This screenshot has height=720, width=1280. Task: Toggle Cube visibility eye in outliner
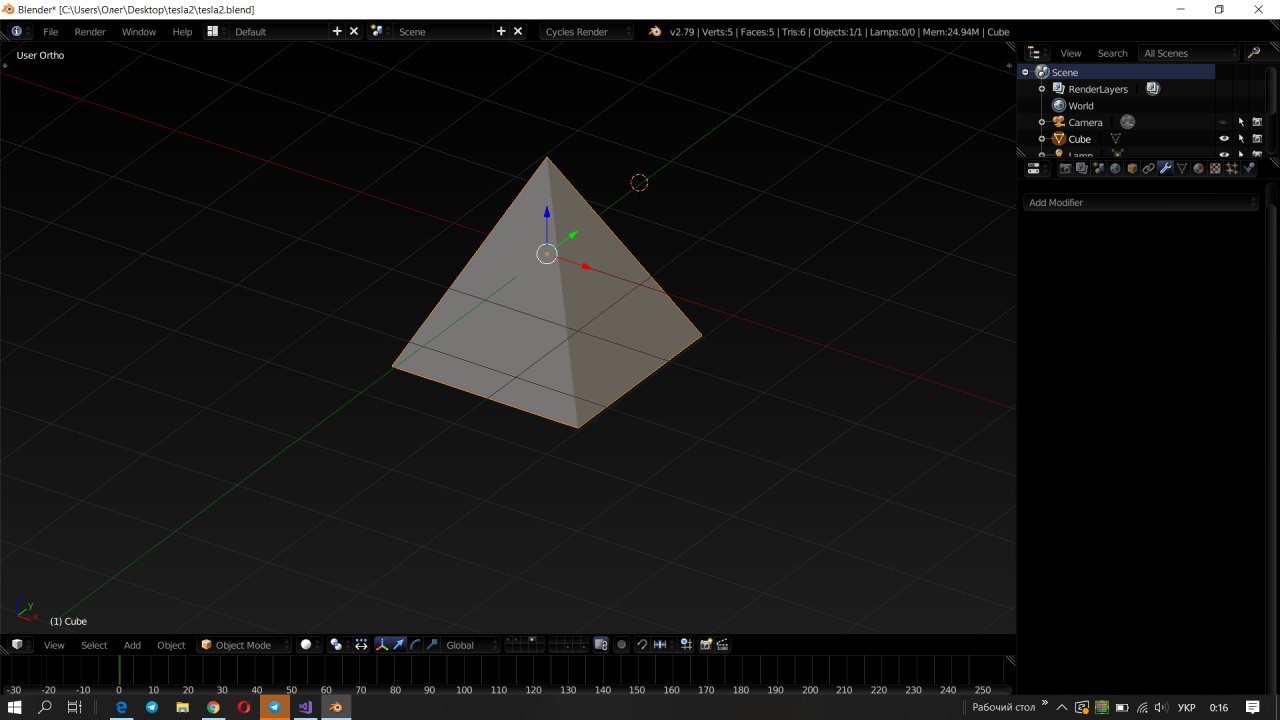1224,139
